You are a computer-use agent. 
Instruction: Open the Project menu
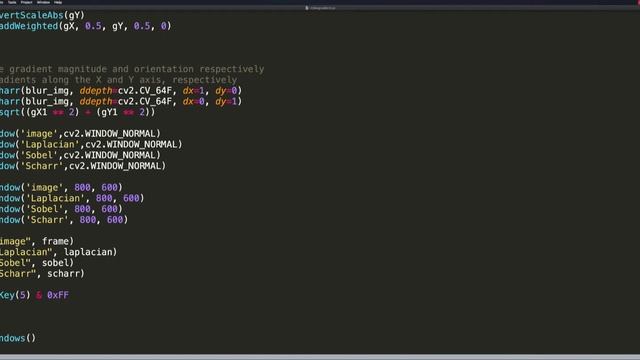pos(27,2)
